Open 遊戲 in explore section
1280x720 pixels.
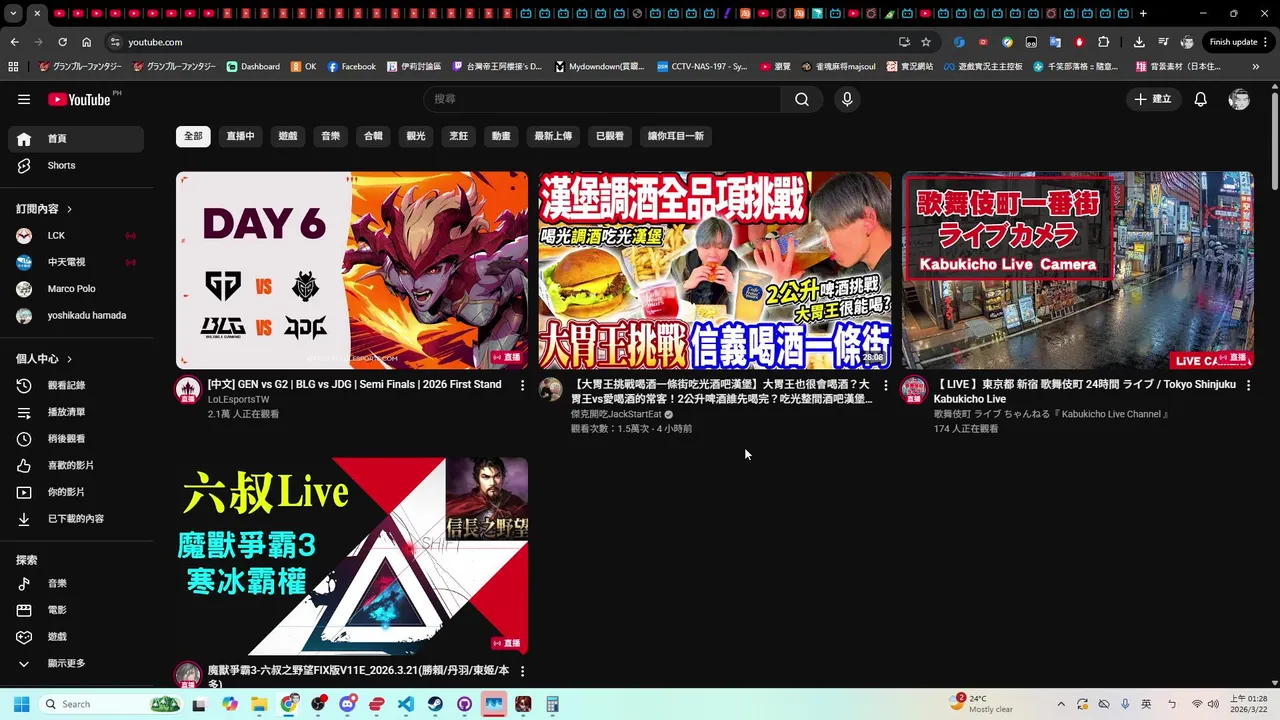point(76,637)
